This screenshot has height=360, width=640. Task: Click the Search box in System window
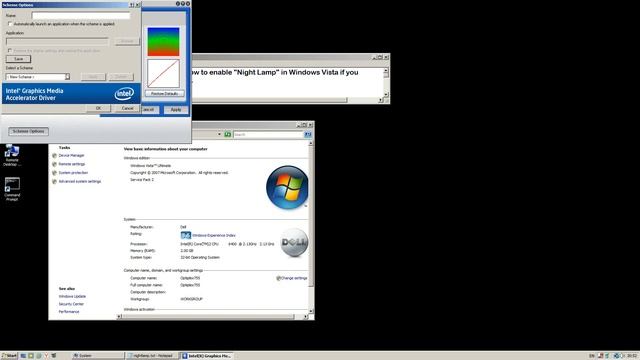[x=268, y=134]
